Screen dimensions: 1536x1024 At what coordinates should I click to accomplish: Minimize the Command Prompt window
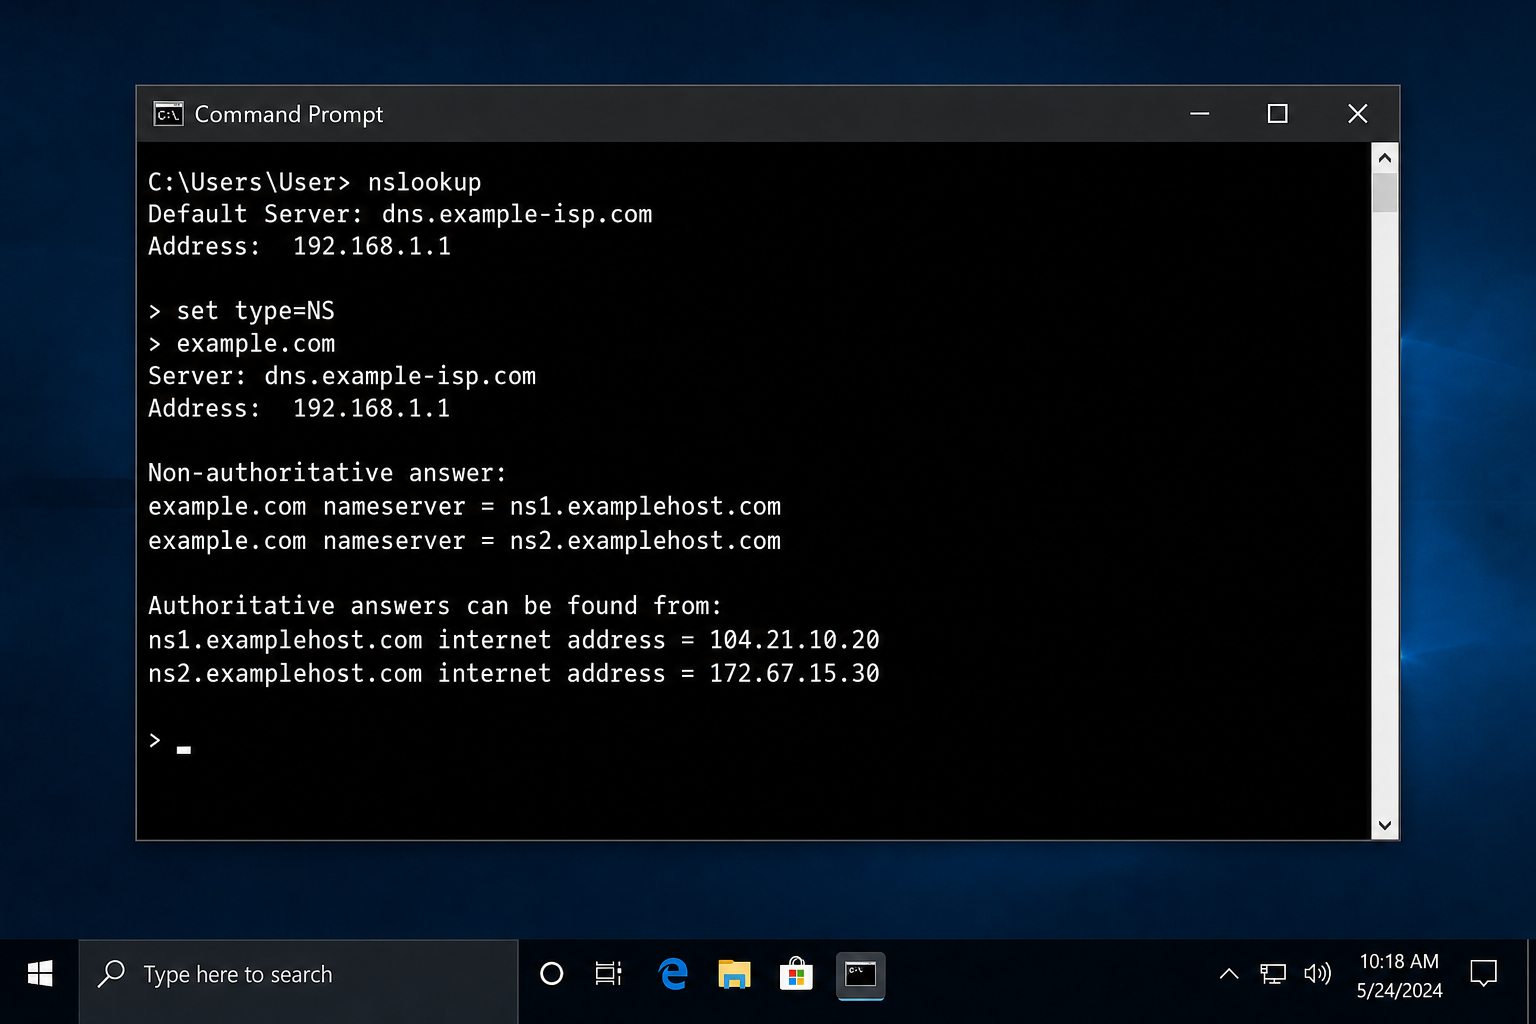(x=1200, y=114)
